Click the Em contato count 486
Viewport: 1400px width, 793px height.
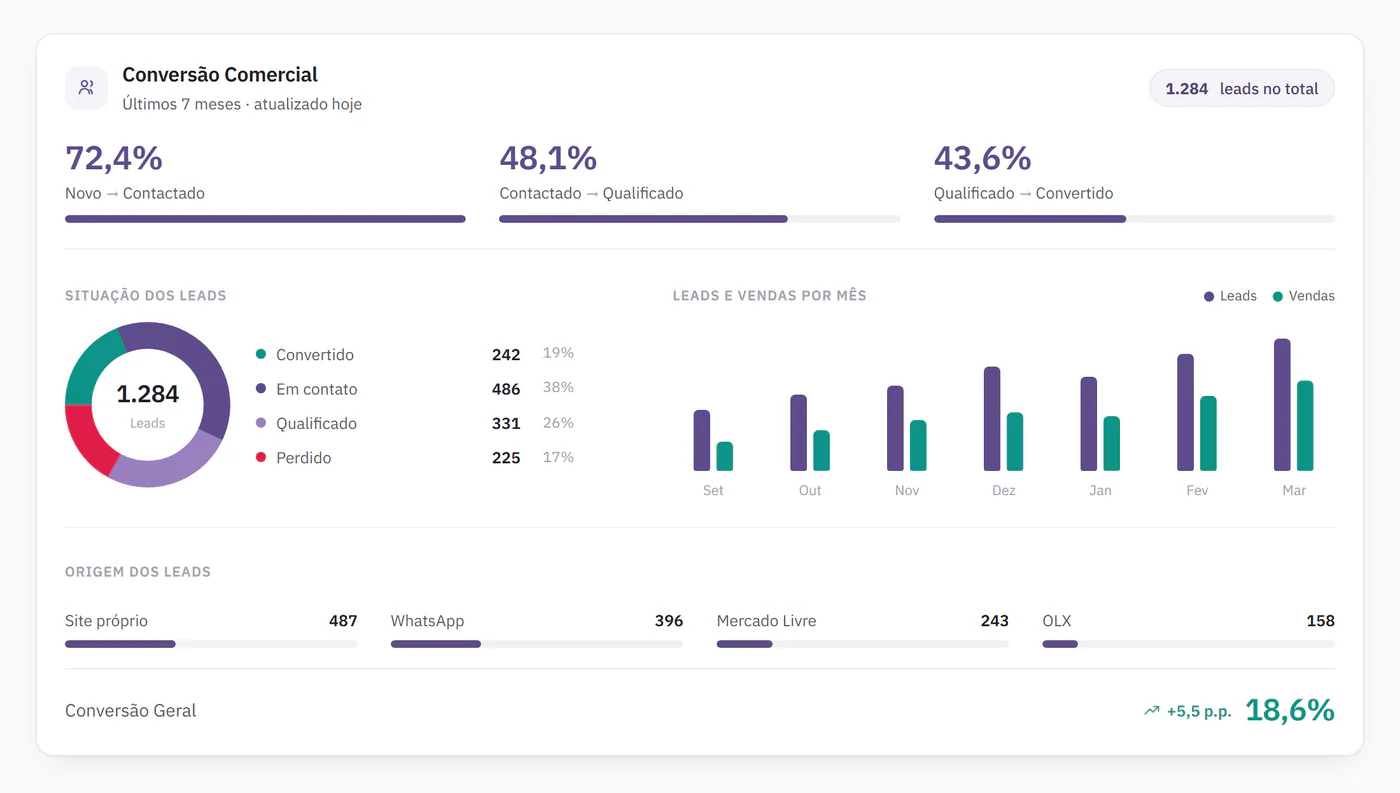tap(506, 389)
